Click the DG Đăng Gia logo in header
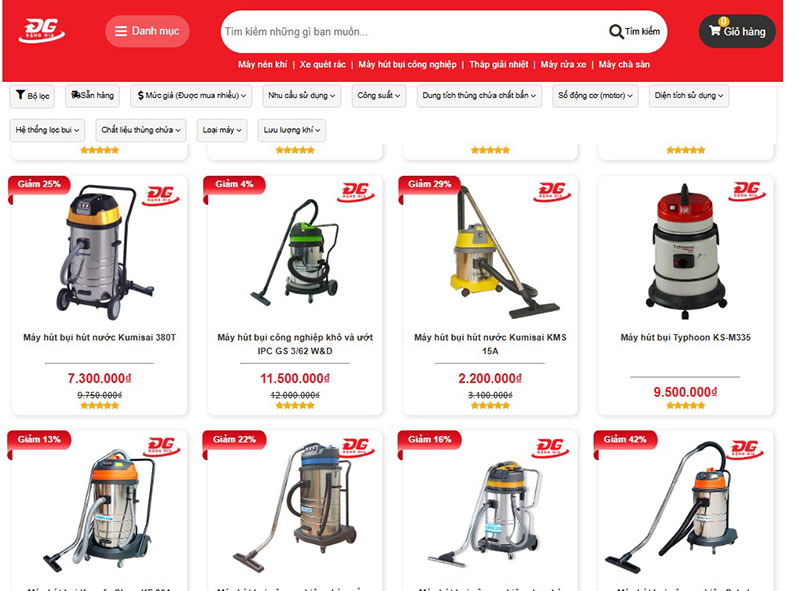Image resolution: width=800 pixels, height=591 pixels. tap(41, 31)
